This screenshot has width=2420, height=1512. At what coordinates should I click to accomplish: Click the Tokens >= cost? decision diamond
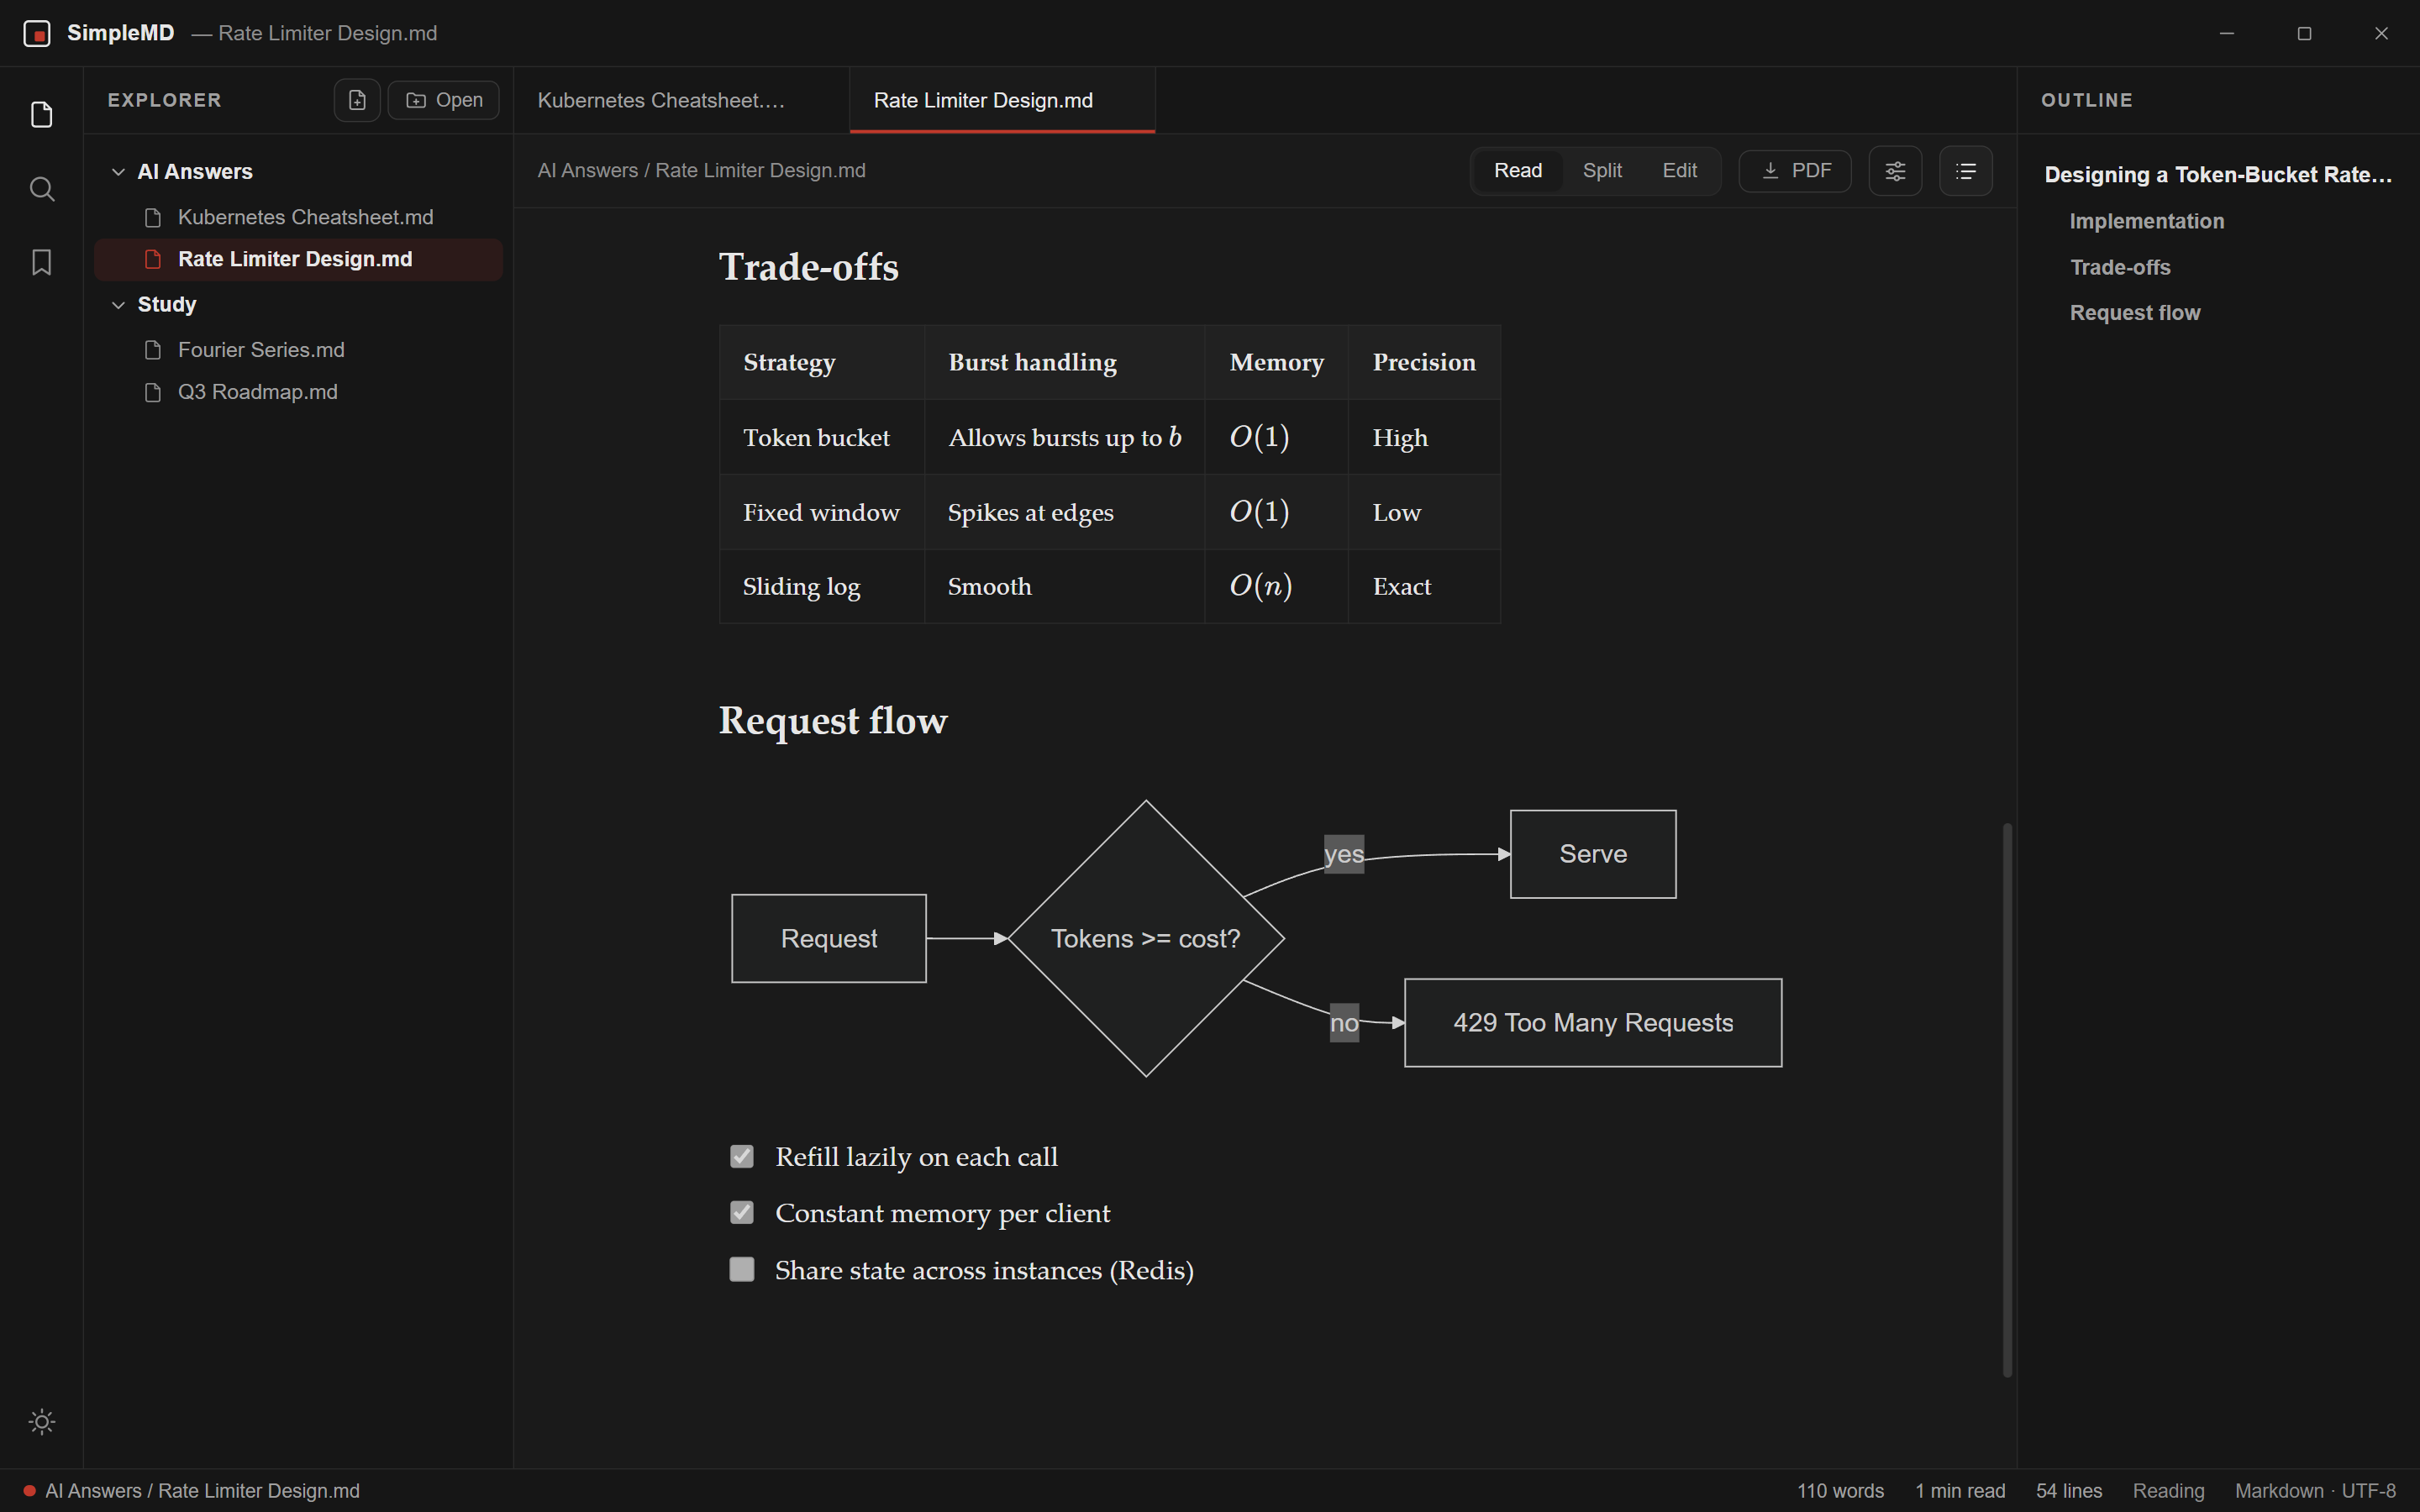click(x=1146, y=938)
